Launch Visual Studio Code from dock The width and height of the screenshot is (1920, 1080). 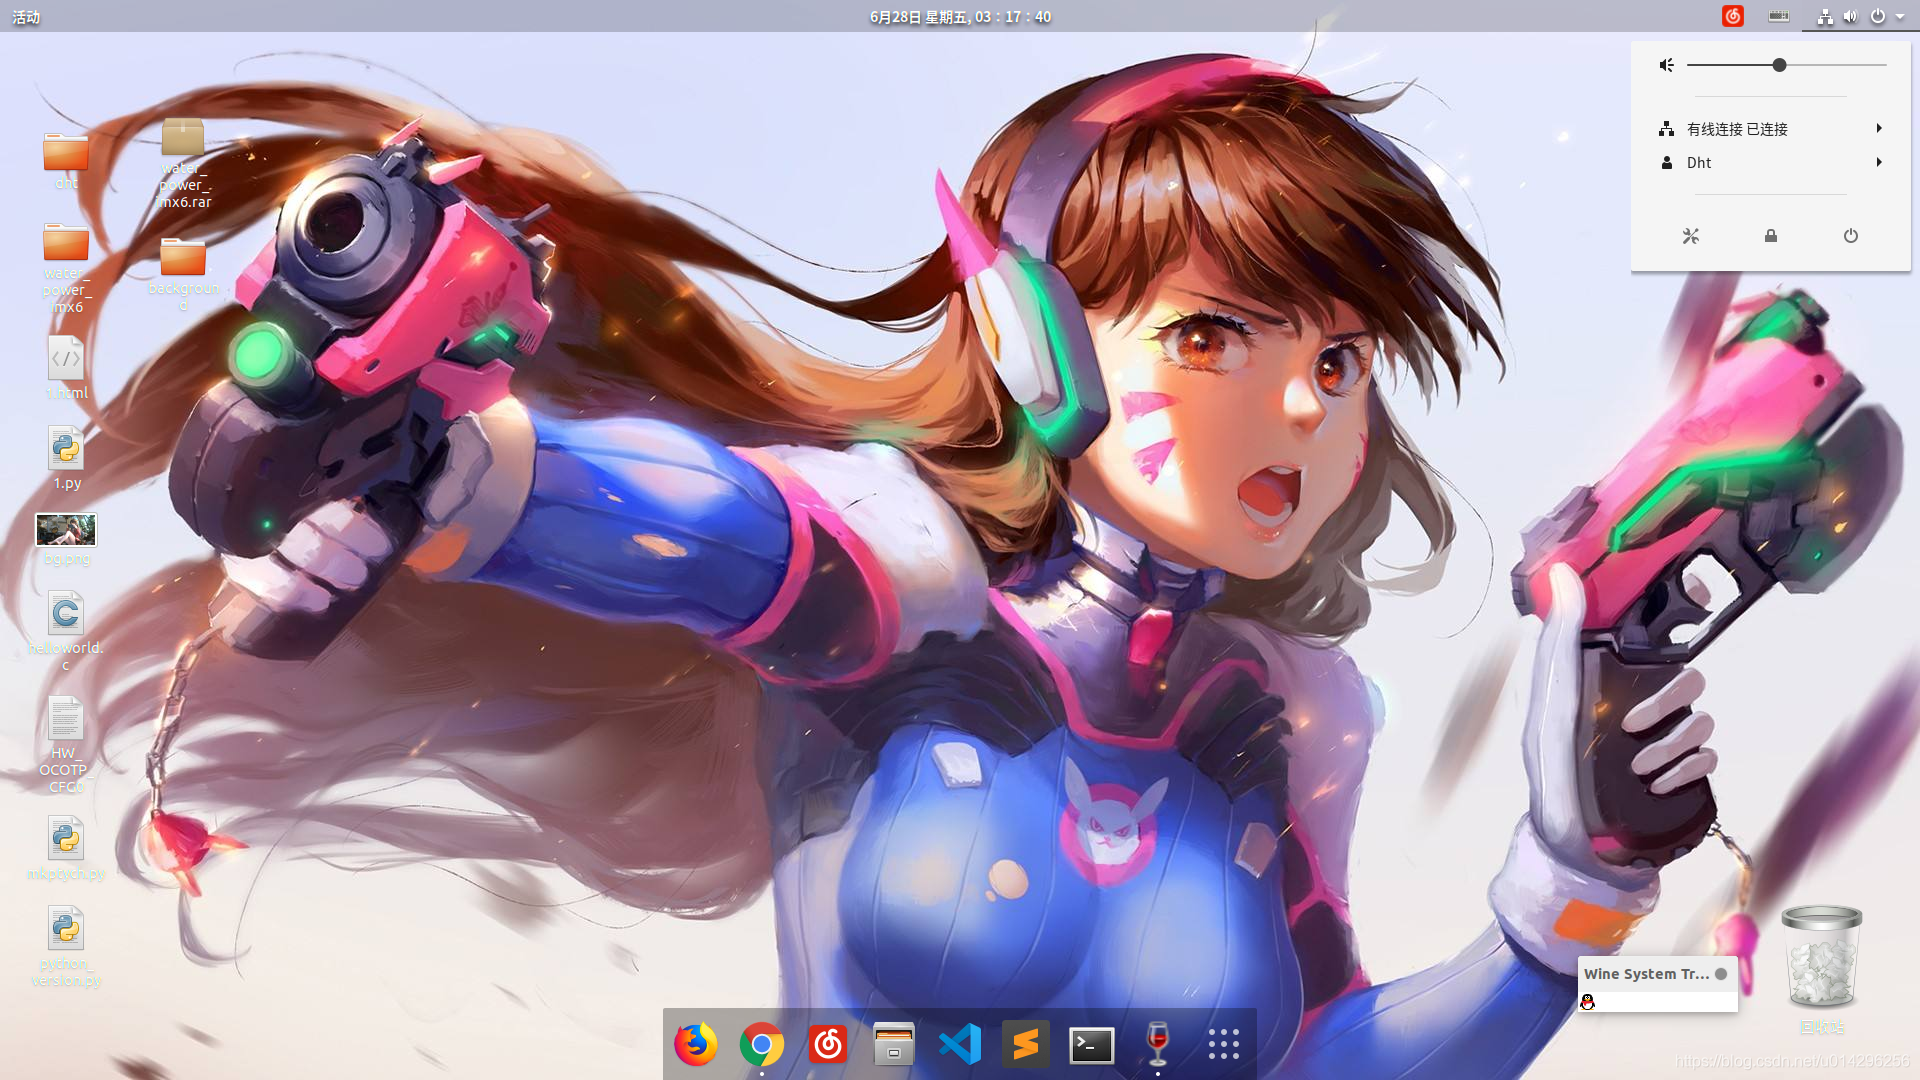point(960,1045)
